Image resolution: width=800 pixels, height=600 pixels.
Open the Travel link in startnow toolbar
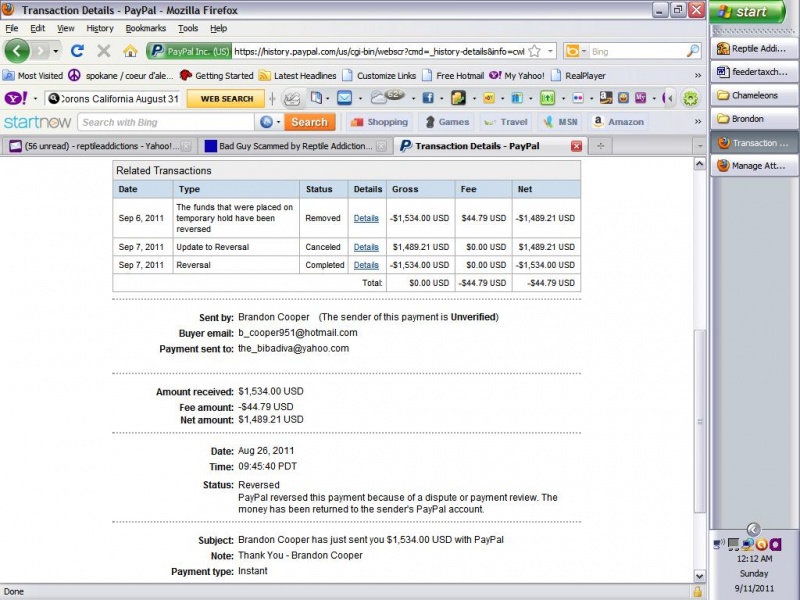tap(506, 122)
